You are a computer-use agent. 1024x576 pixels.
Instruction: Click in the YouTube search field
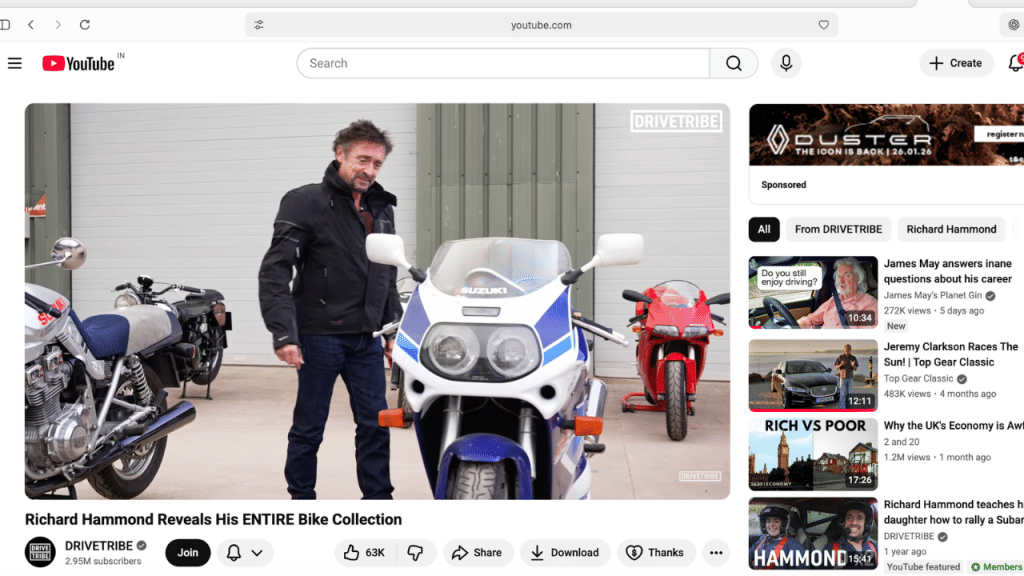click(500, 63)
